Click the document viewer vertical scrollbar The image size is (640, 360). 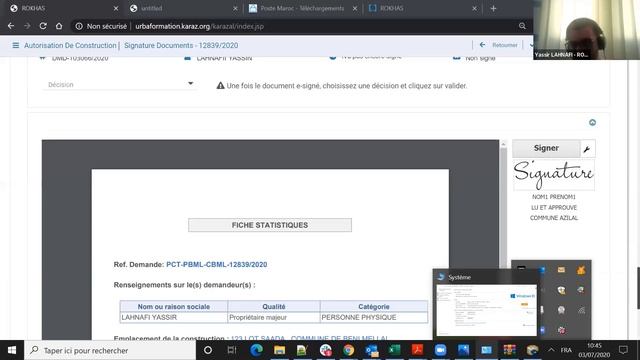(x=503, y=241)
